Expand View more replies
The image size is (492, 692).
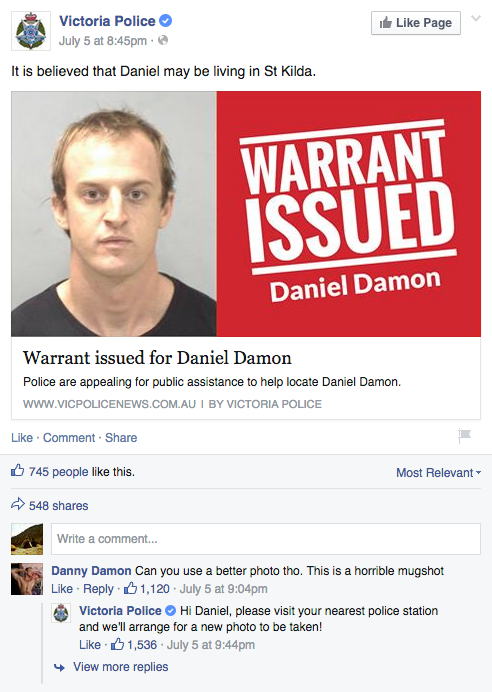[x=120, y=667]
